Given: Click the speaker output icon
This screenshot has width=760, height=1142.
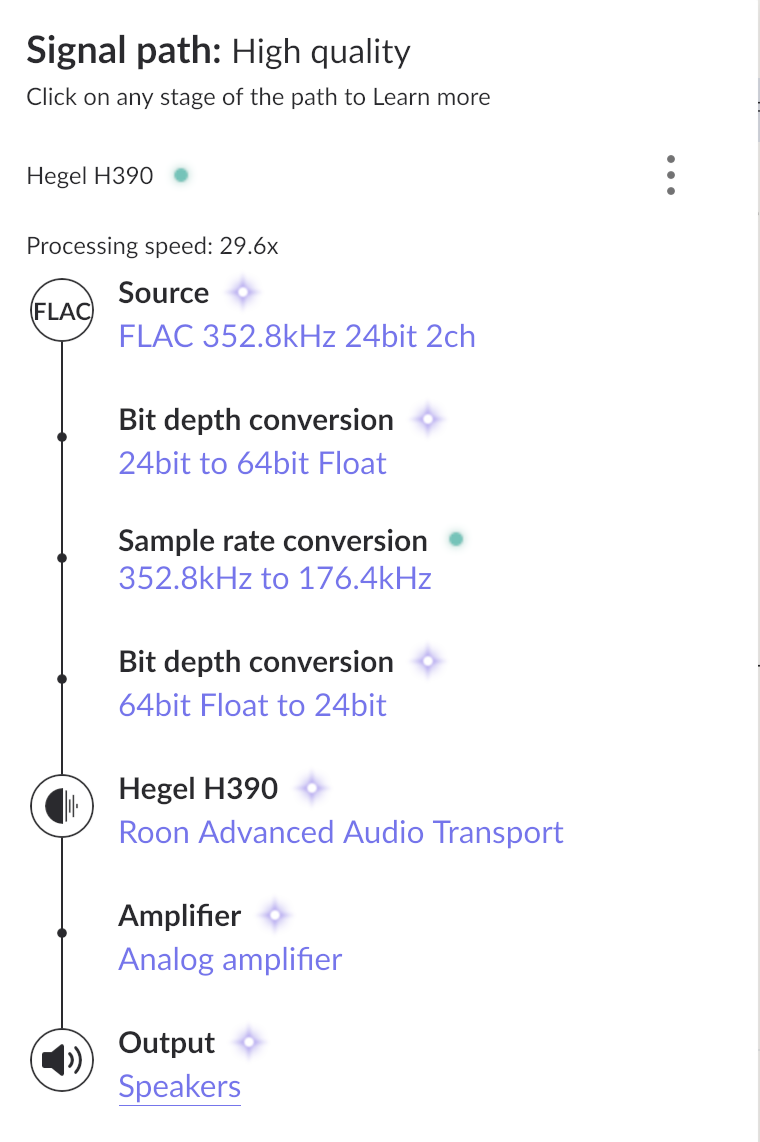Looking at the screenshot, I should coord(62,1059).
